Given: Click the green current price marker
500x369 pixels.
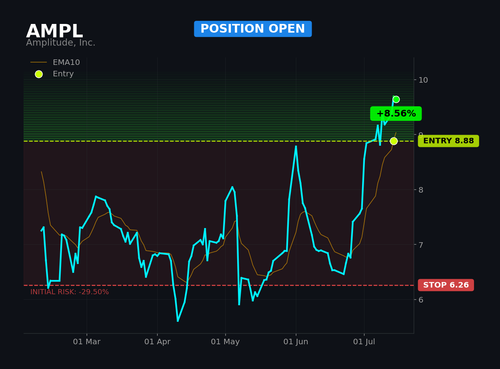Looking at the screenshot, I should pos(396,99).
